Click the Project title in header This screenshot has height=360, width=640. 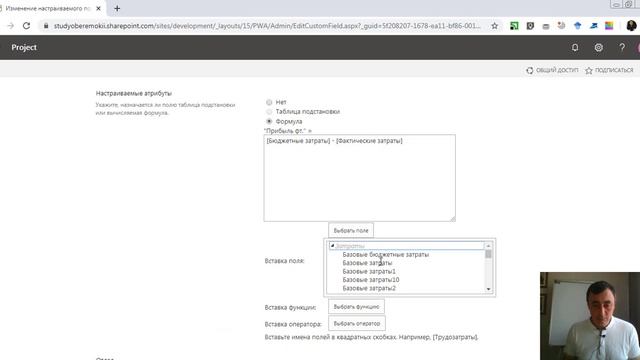pyautogui.click(x=24, y=47)
